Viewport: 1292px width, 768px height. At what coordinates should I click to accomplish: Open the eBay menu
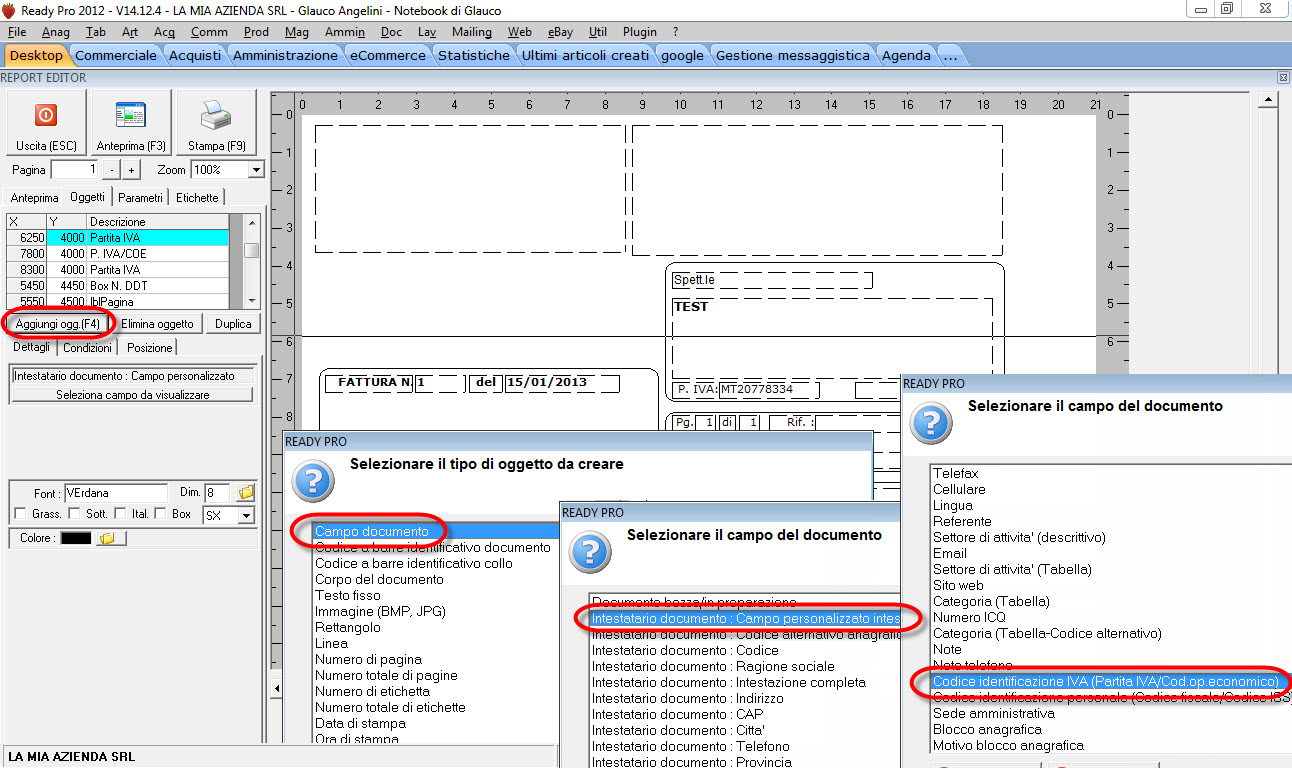(x=560, y=32)
